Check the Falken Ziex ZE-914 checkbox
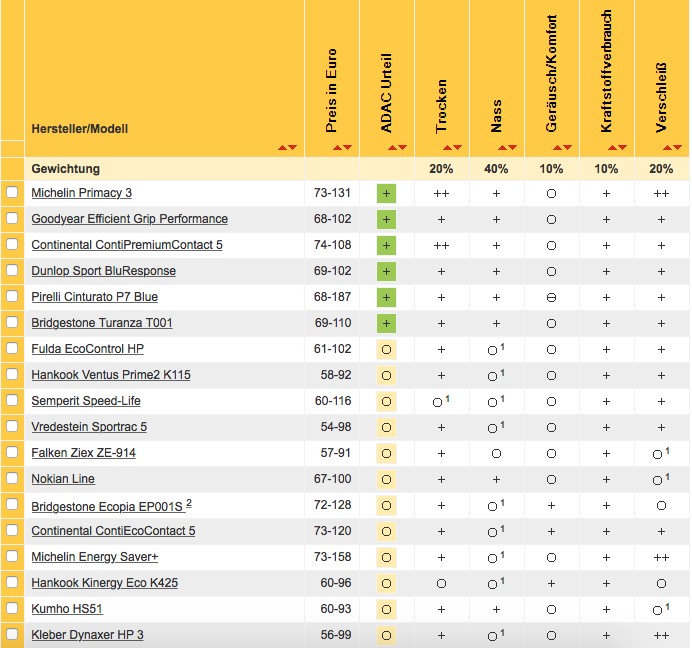The width and height of the screenshot is (692, 648). coord(12,452)
